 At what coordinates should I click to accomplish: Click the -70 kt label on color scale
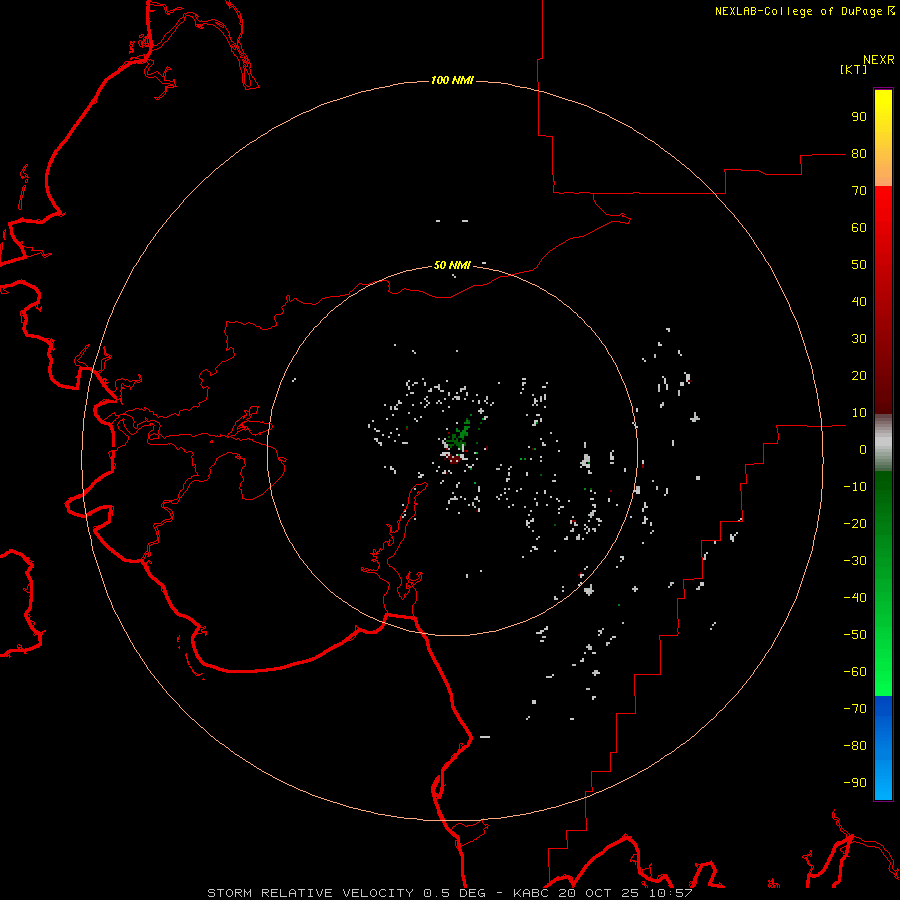pos(855,709)
